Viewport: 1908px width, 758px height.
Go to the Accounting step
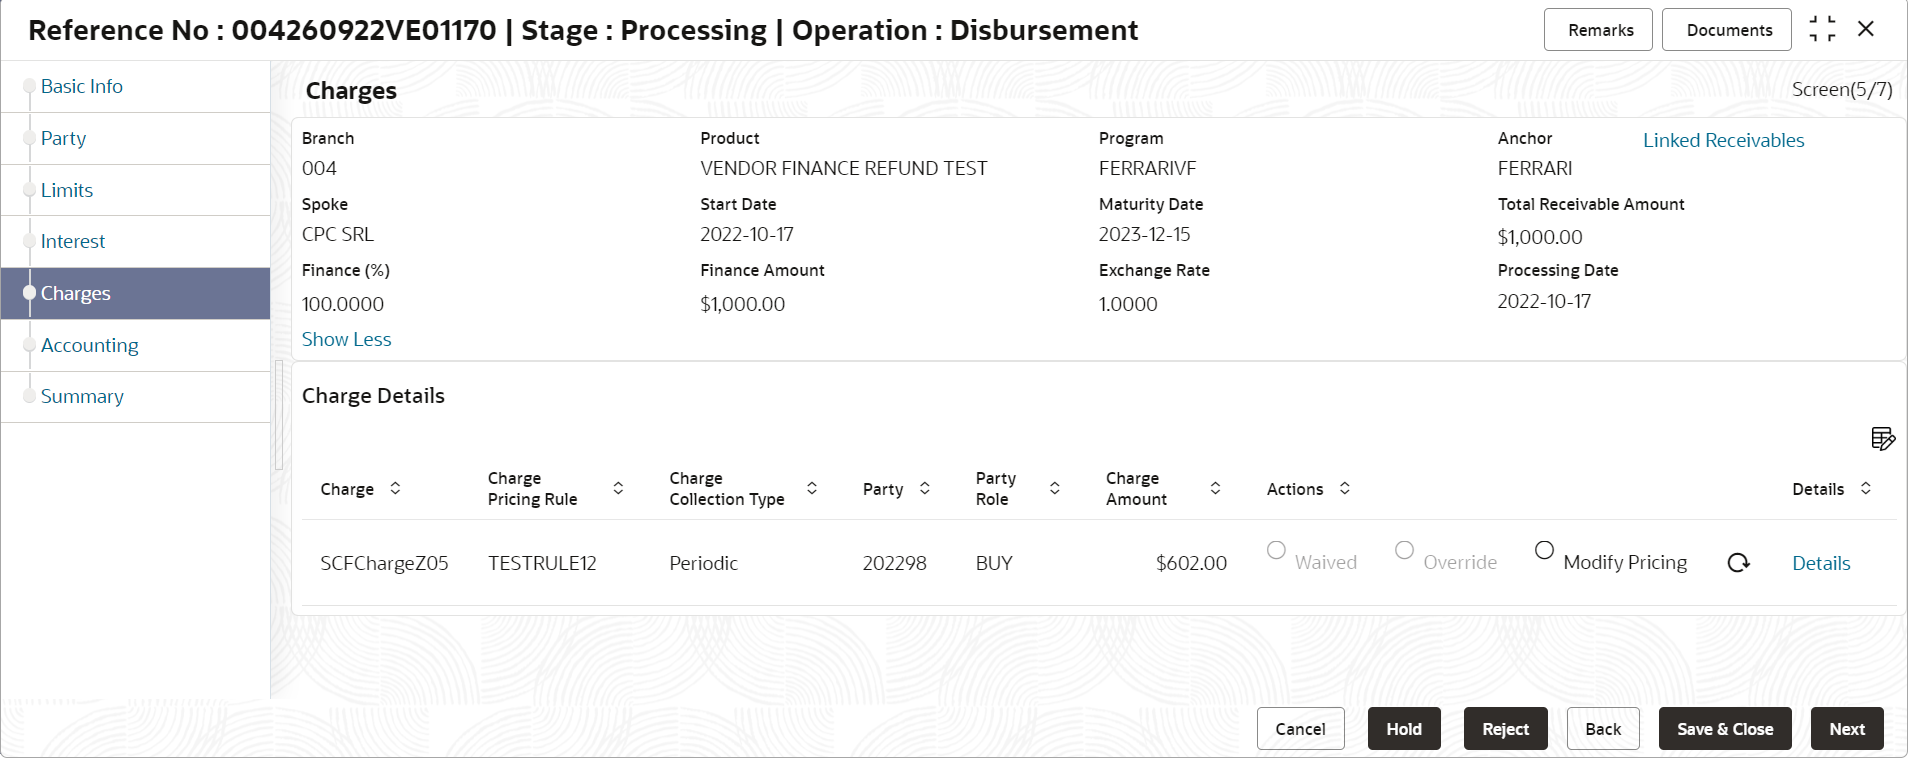(x=89, y=345)
